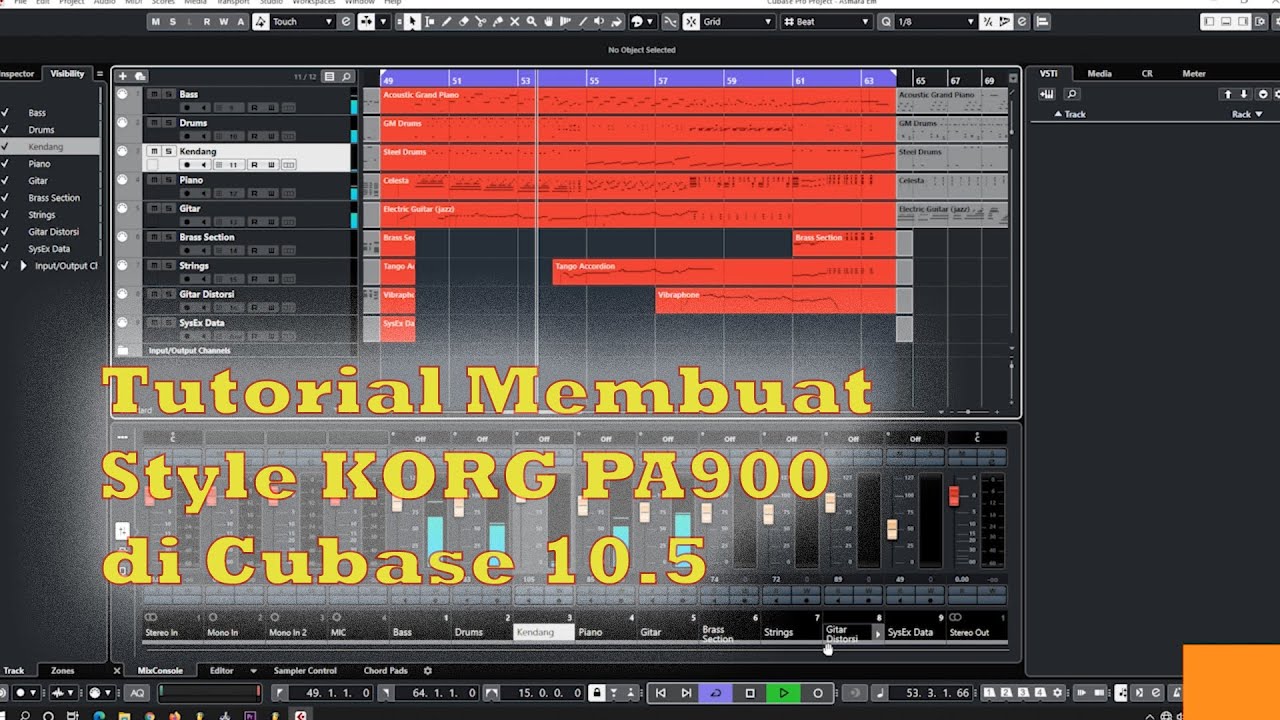Image resolution: width=1280 pixels, height=720 pixels.
Task: Click the Acoustic Grand Piano MIDI part
Action: [x=637, y=100]
